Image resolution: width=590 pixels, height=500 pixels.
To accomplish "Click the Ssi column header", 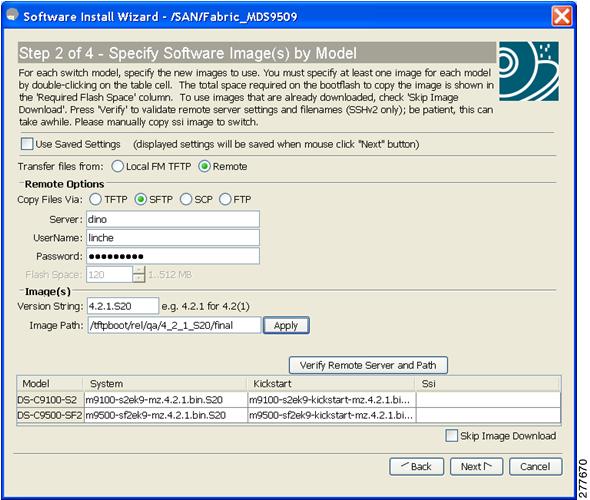I will click(x=488, y=383).
